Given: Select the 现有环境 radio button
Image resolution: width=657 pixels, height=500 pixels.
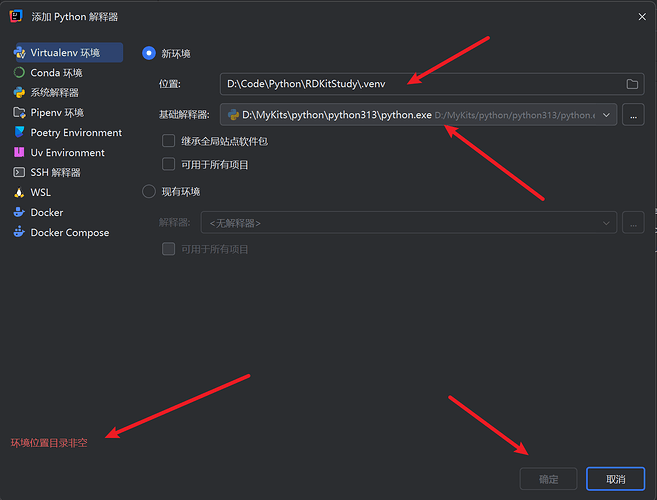Looking at the screenshot, I should click(149, 192).
